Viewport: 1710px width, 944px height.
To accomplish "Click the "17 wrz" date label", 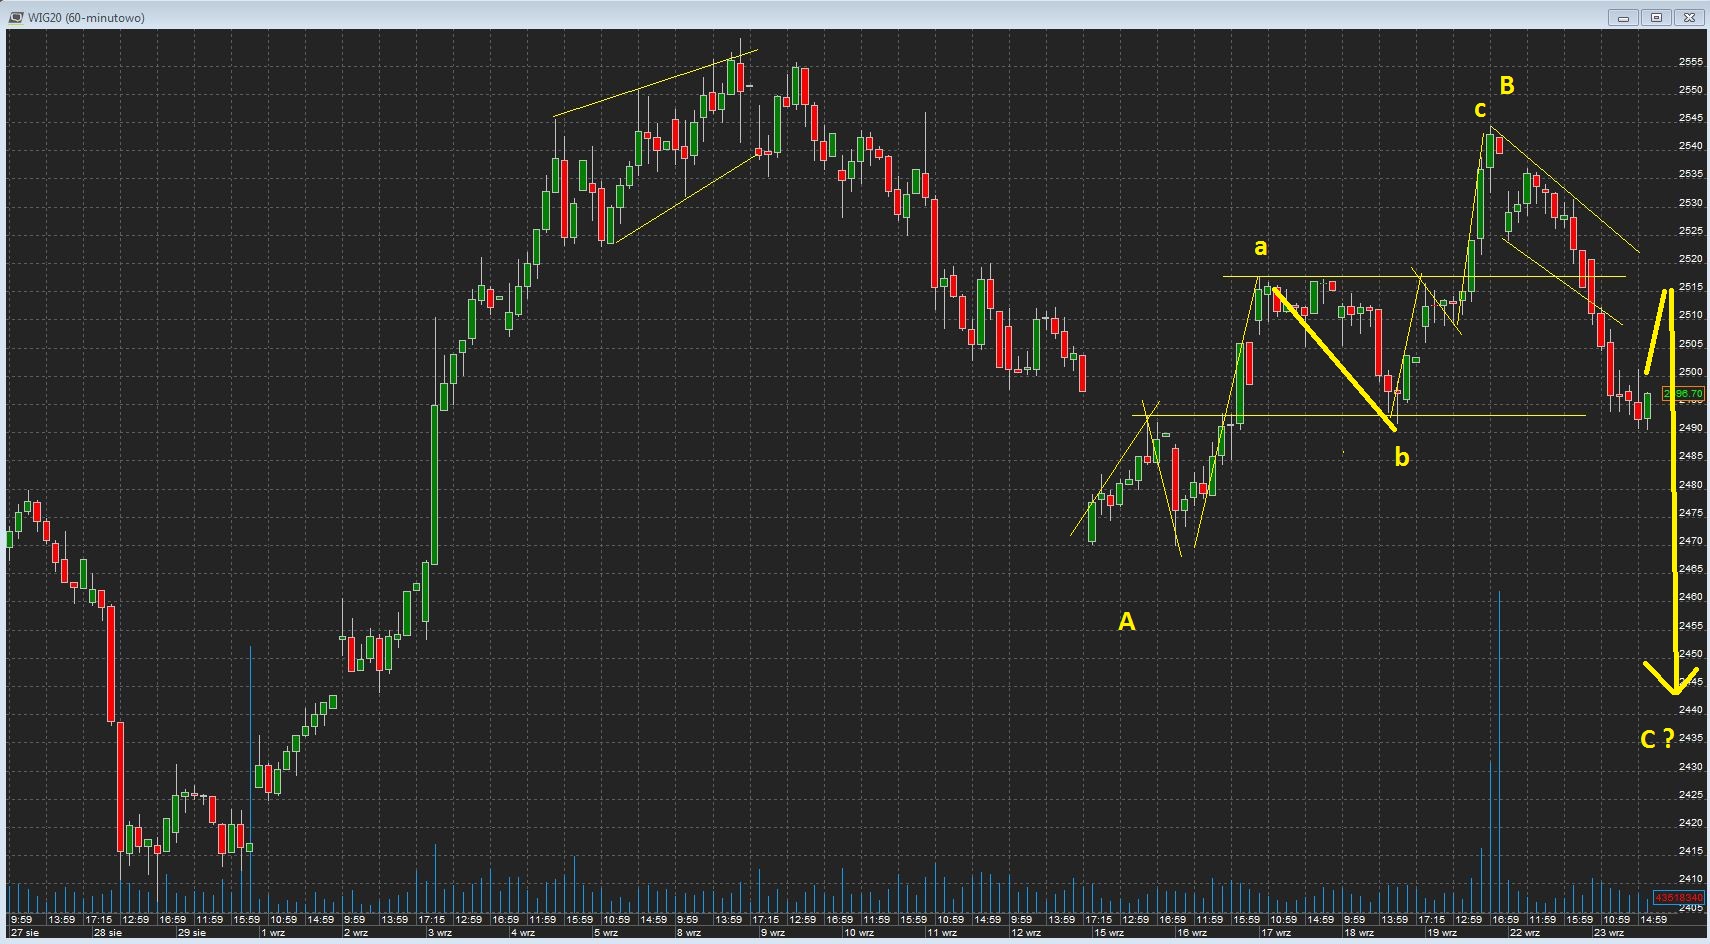I will click(1276, 933).
